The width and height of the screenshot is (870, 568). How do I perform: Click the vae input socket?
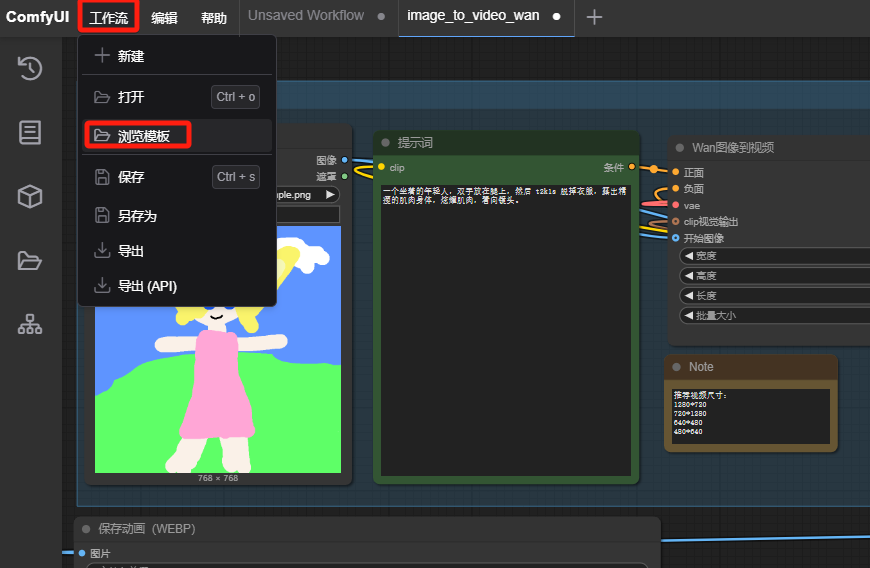675,205
